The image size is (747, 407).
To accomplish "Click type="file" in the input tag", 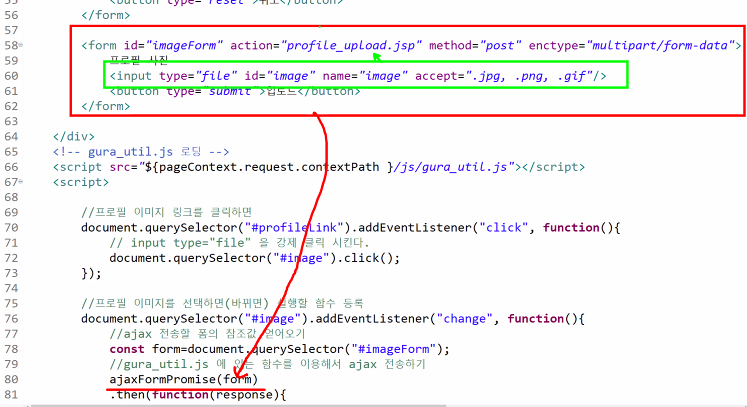I will (198, 76).
